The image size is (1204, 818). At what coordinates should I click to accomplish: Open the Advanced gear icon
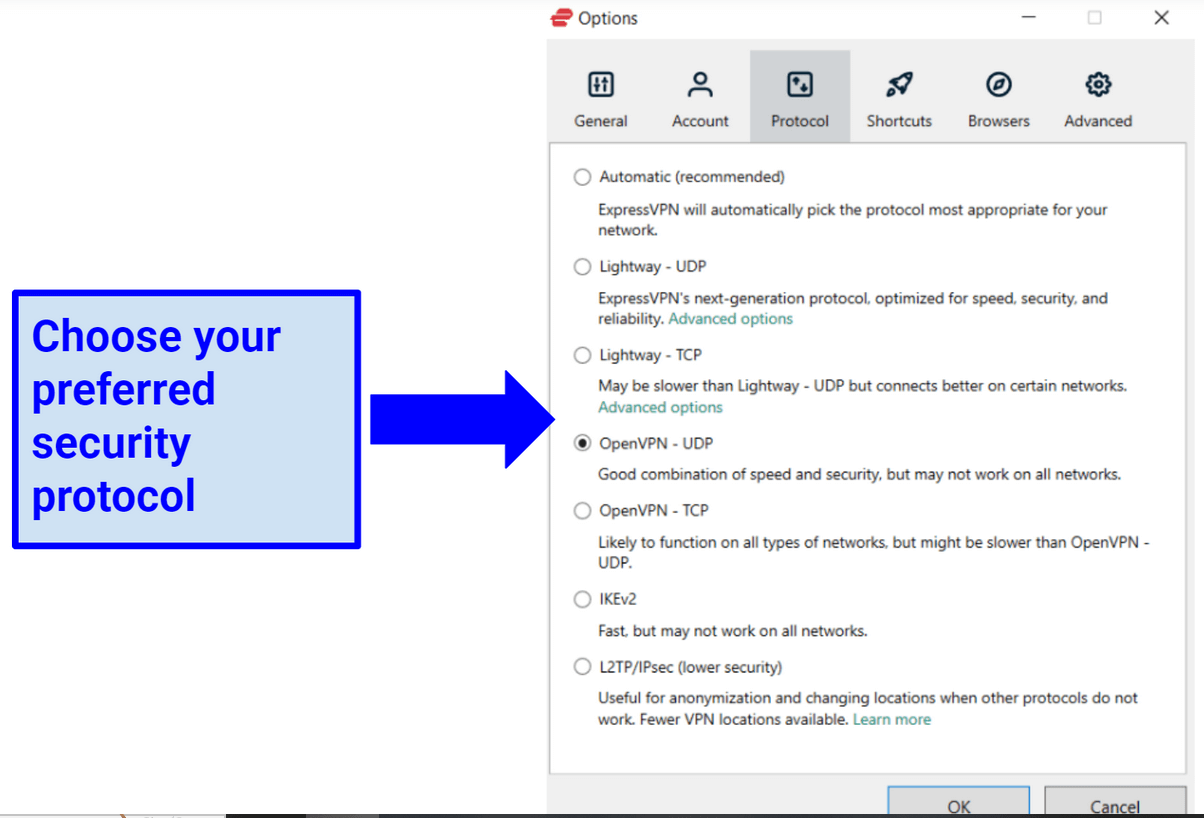1098,84
